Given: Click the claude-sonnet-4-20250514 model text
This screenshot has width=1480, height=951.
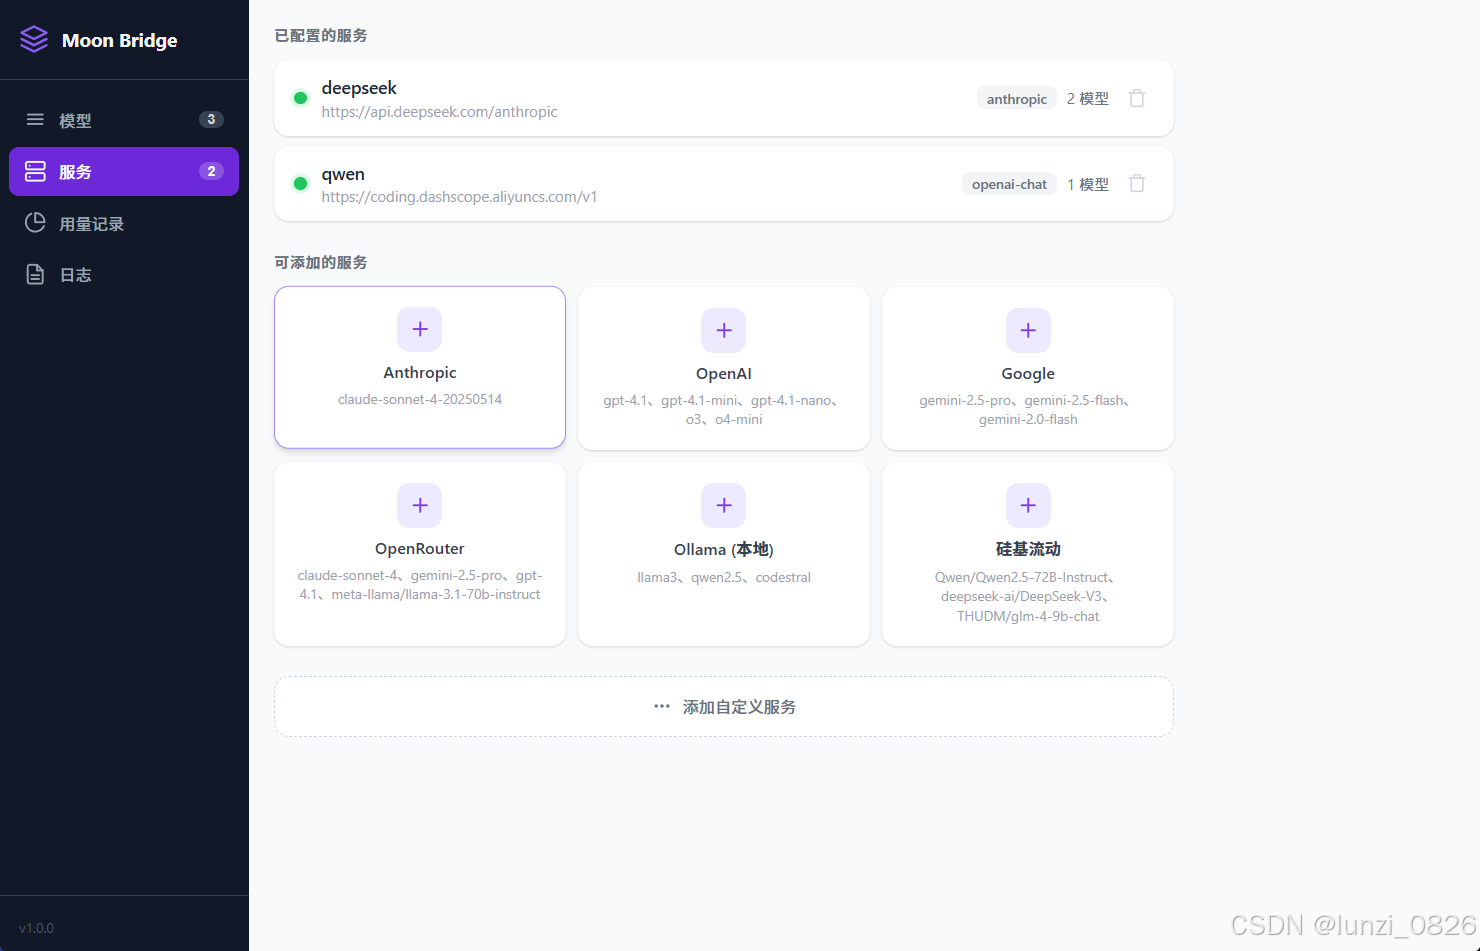Looking at the screenshot, I should (420, 399).
